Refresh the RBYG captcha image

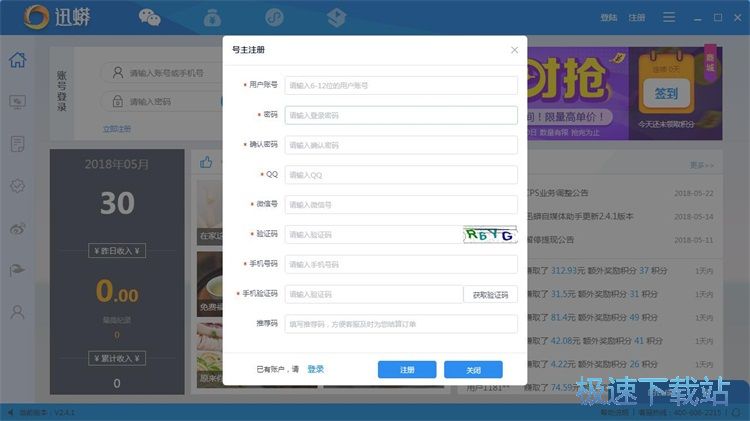pyautogui.click(x=490, y=234)
